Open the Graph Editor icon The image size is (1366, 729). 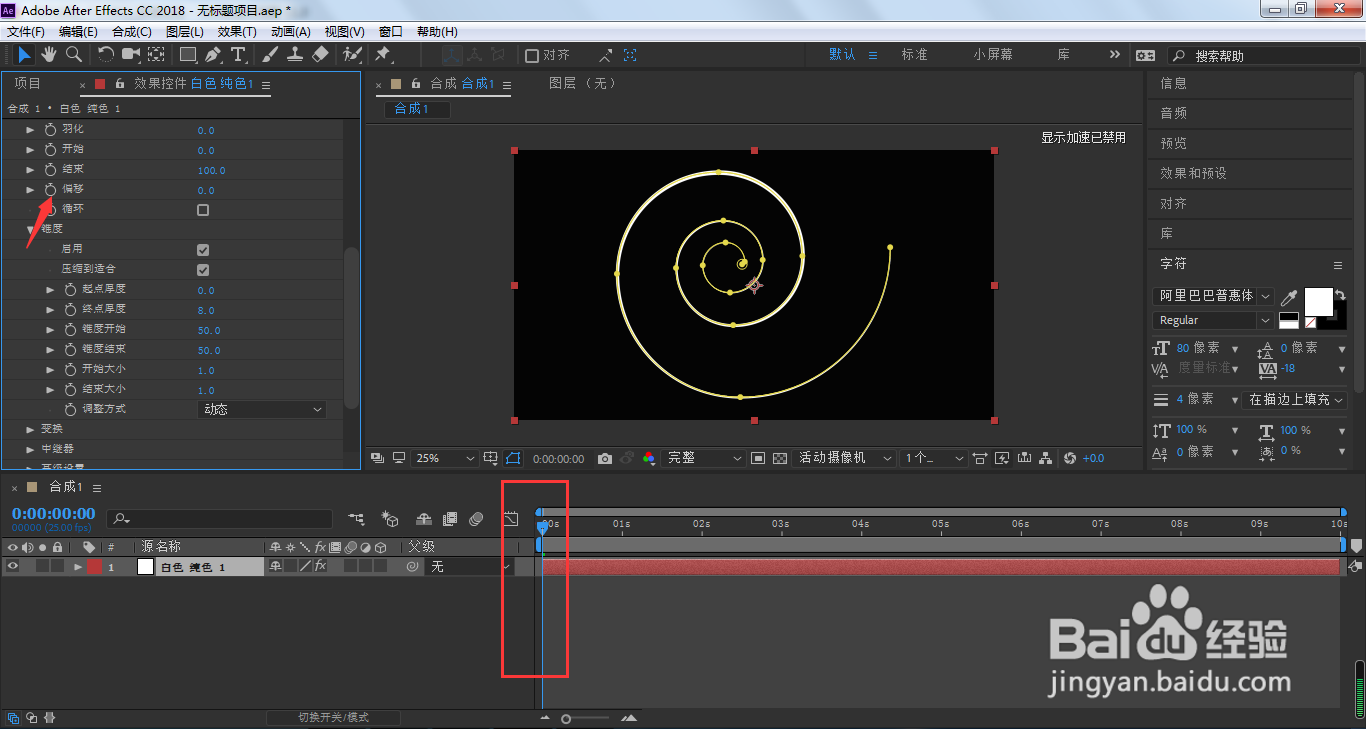tap(510, 519)
